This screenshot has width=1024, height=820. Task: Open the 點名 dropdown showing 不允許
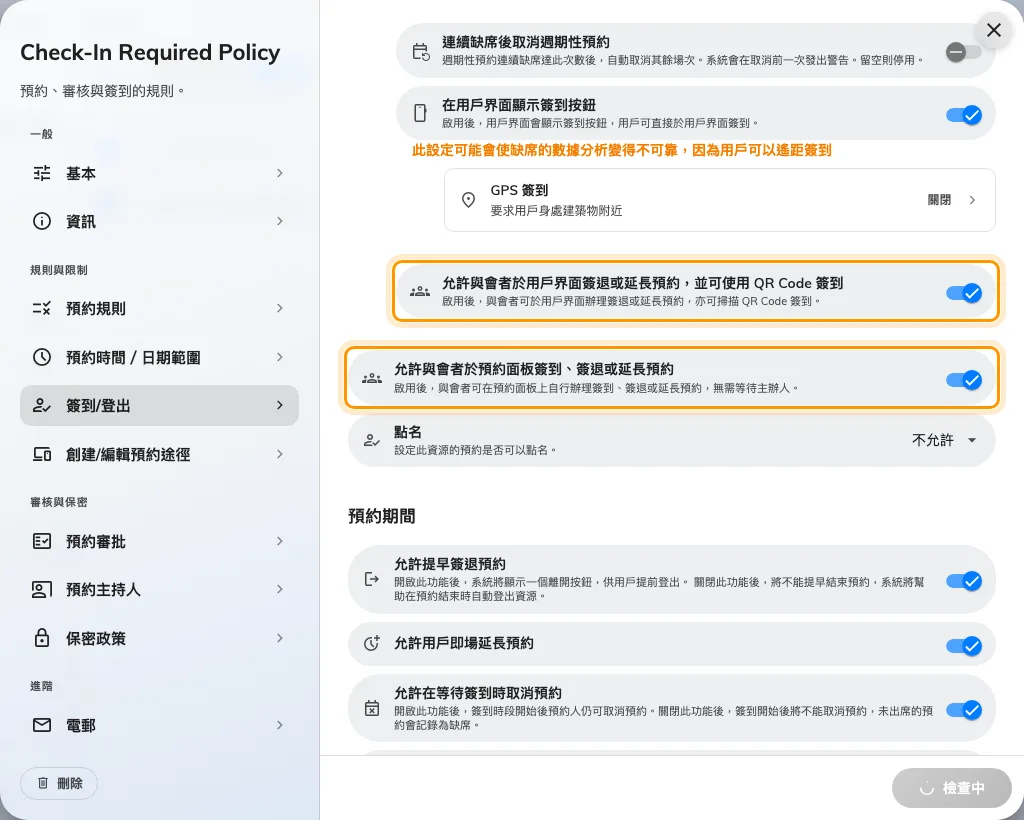(x=945, y=440)
